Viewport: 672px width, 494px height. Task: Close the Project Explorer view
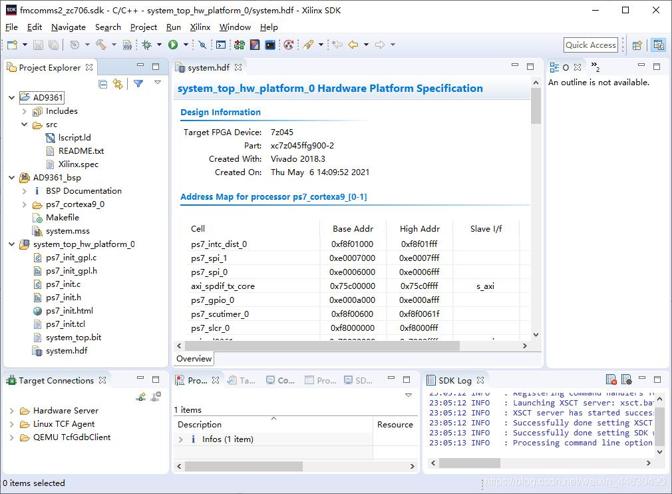point(89,67)
